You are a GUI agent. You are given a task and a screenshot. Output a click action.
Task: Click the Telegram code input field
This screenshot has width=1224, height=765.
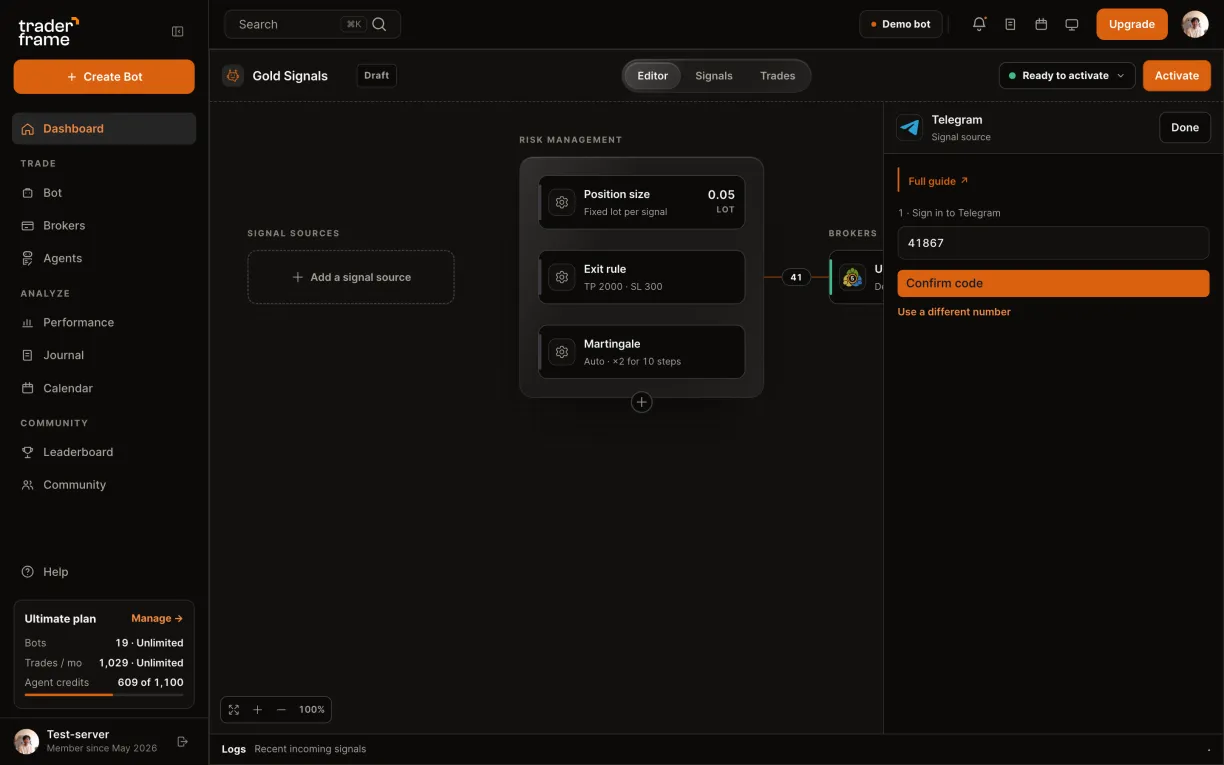pyautogui.click(x=1053, y=243)
